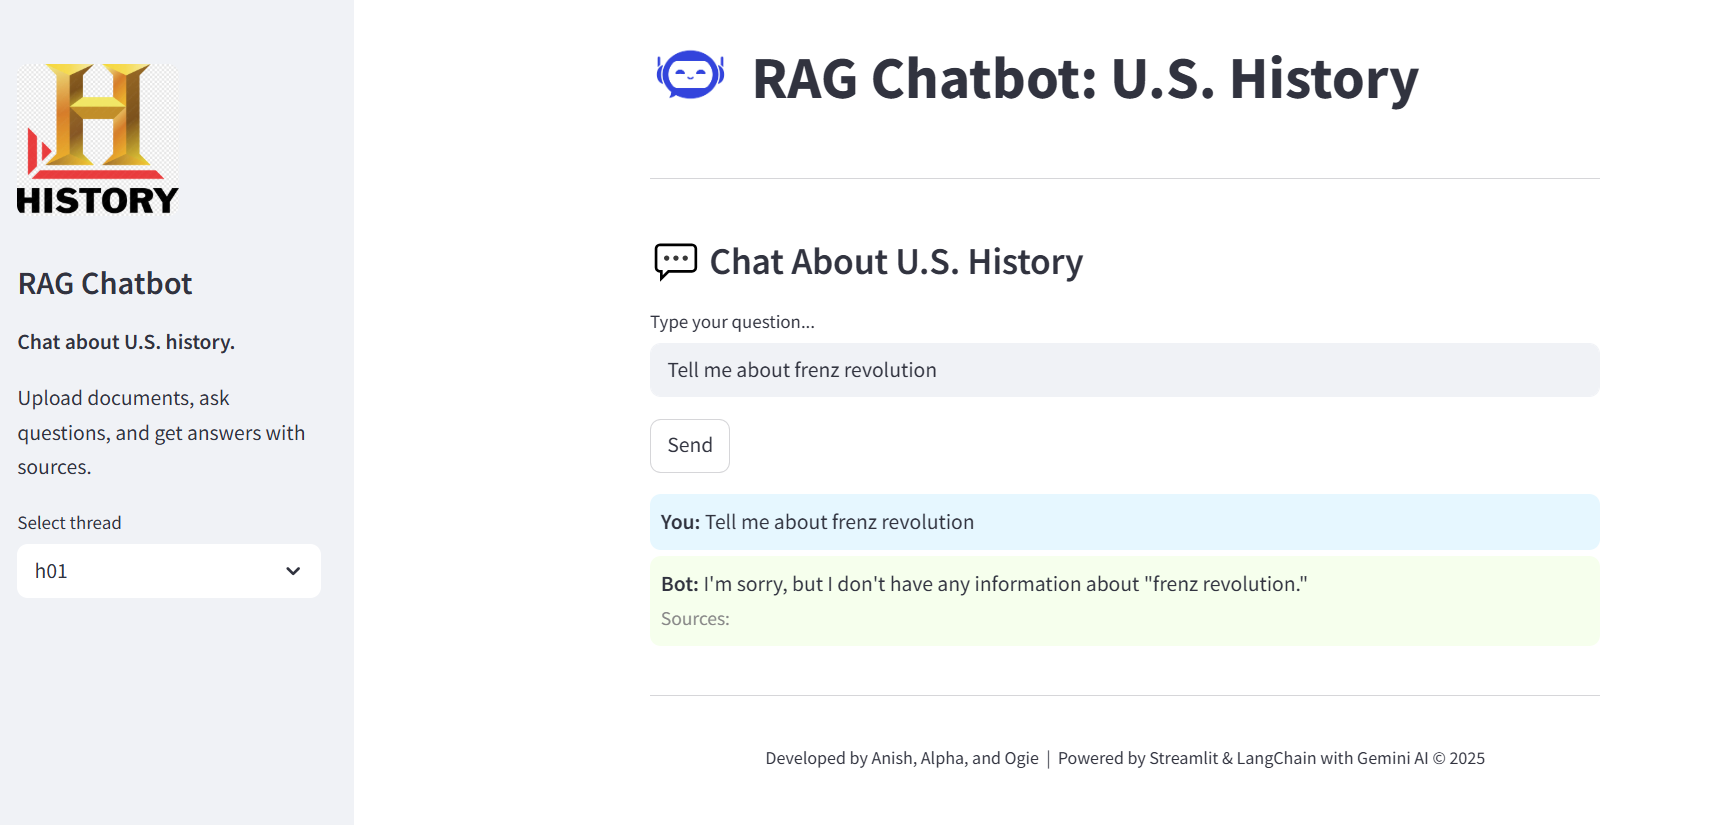
Task: Click the sidebar RAG Chatbot heading
Action: pos(105,284)
